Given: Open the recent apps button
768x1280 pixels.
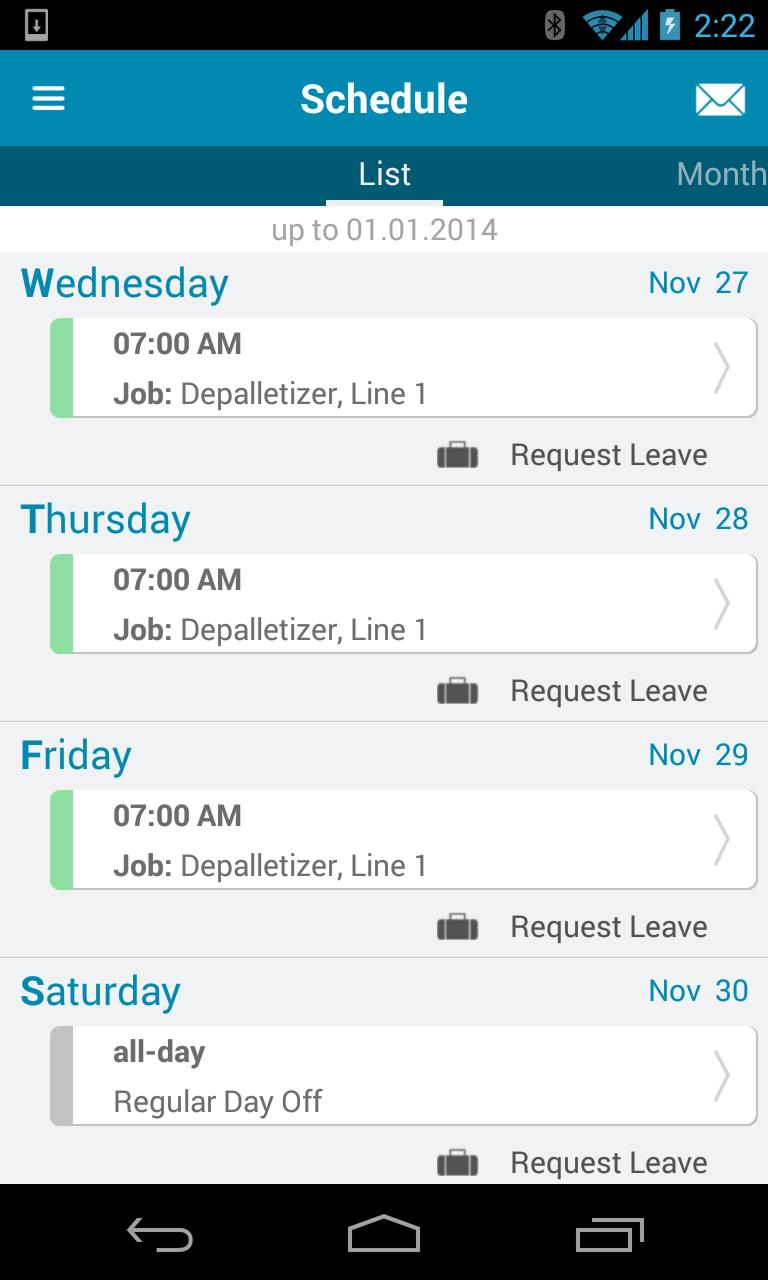Looking at the screenshot, I should (x=610, y=1235).
